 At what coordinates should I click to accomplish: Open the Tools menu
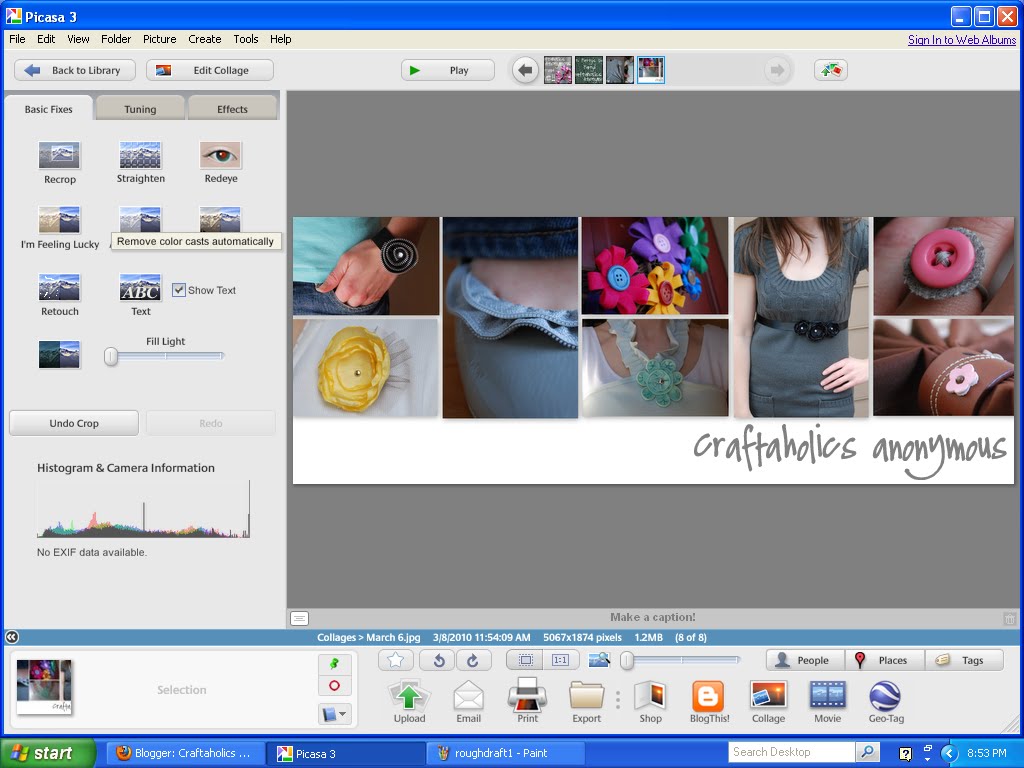tap(246, 39)
